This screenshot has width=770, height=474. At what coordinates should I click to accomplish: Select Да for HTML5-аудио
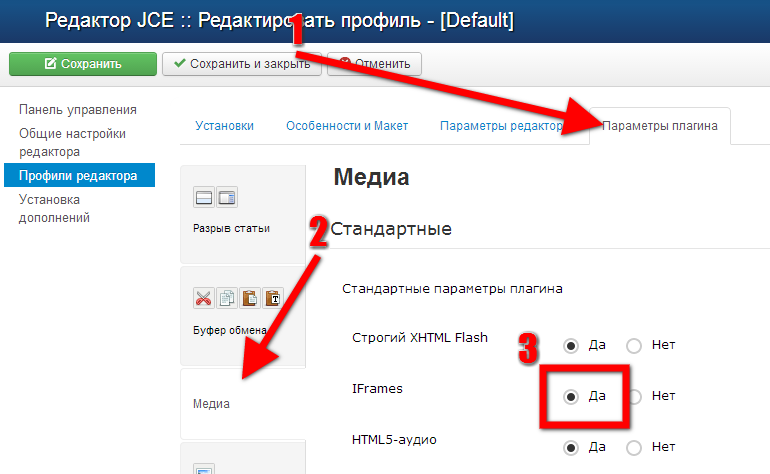(x=571, y=447)
